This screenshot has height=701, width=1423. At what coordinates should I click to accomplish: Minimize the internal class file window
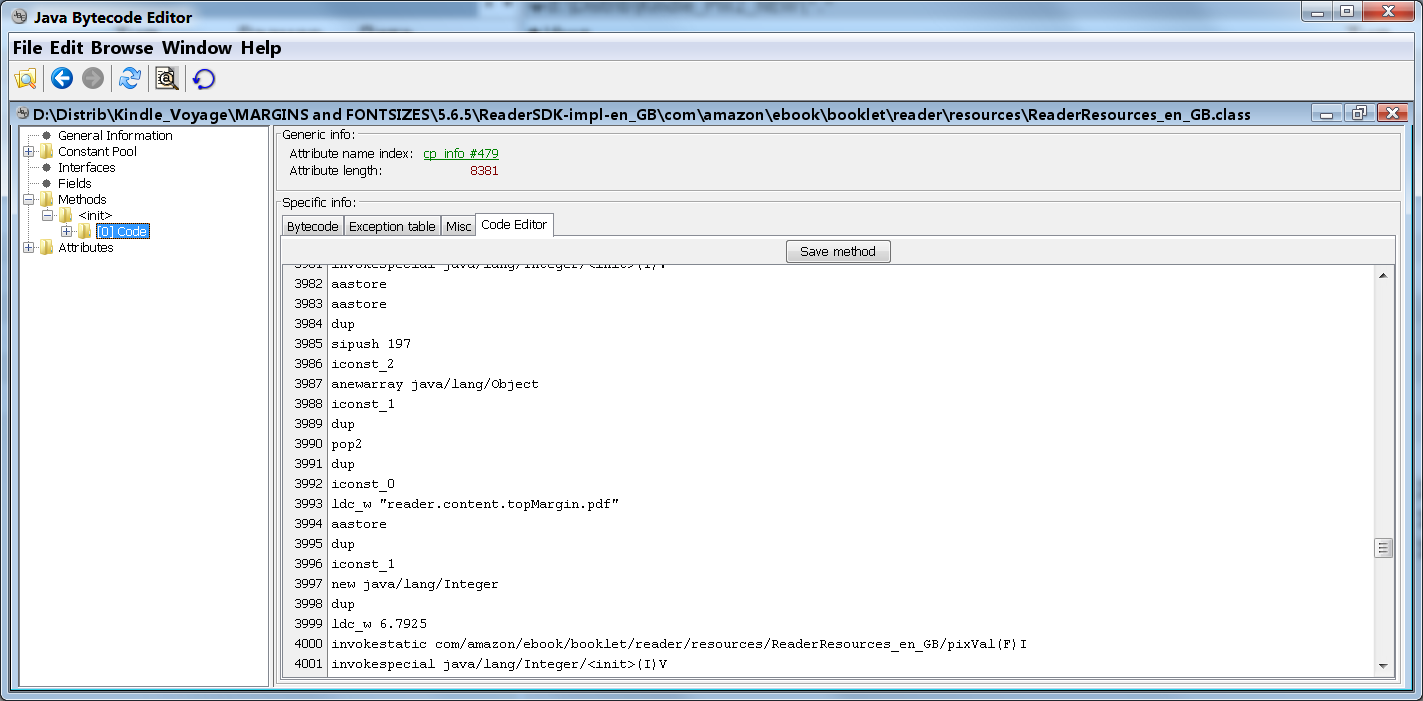click(1326, 114)
